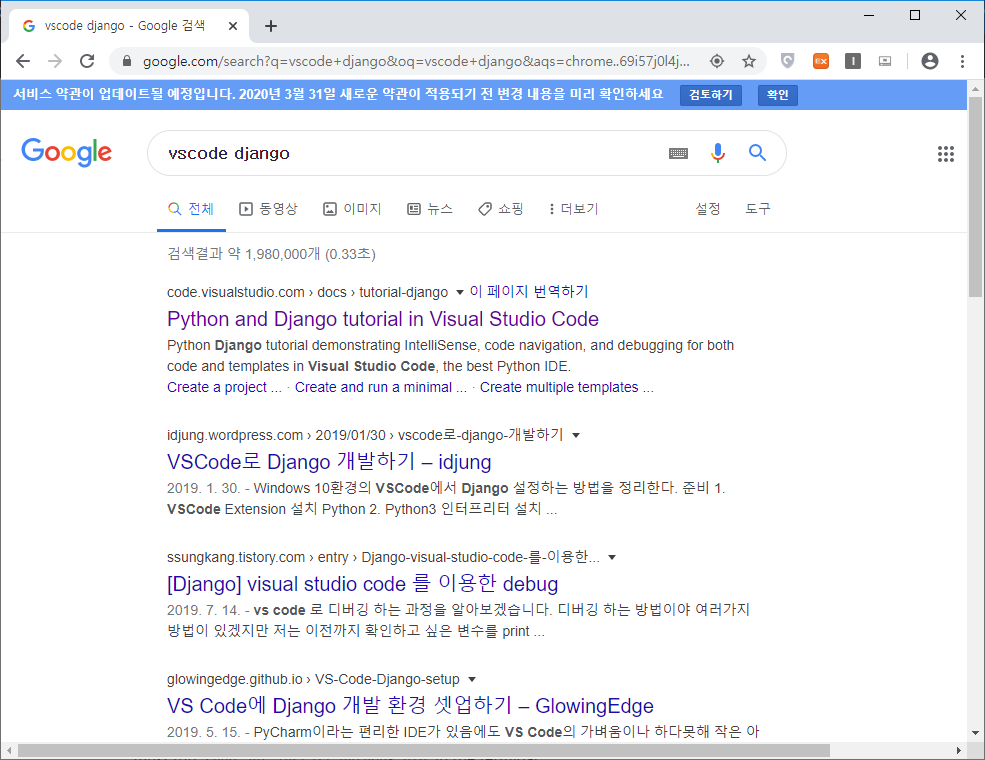This screenshot has height=760, width=985.
Task: Expand ssungkang.tistory.com result dropdown arrow
Action: 612,558
